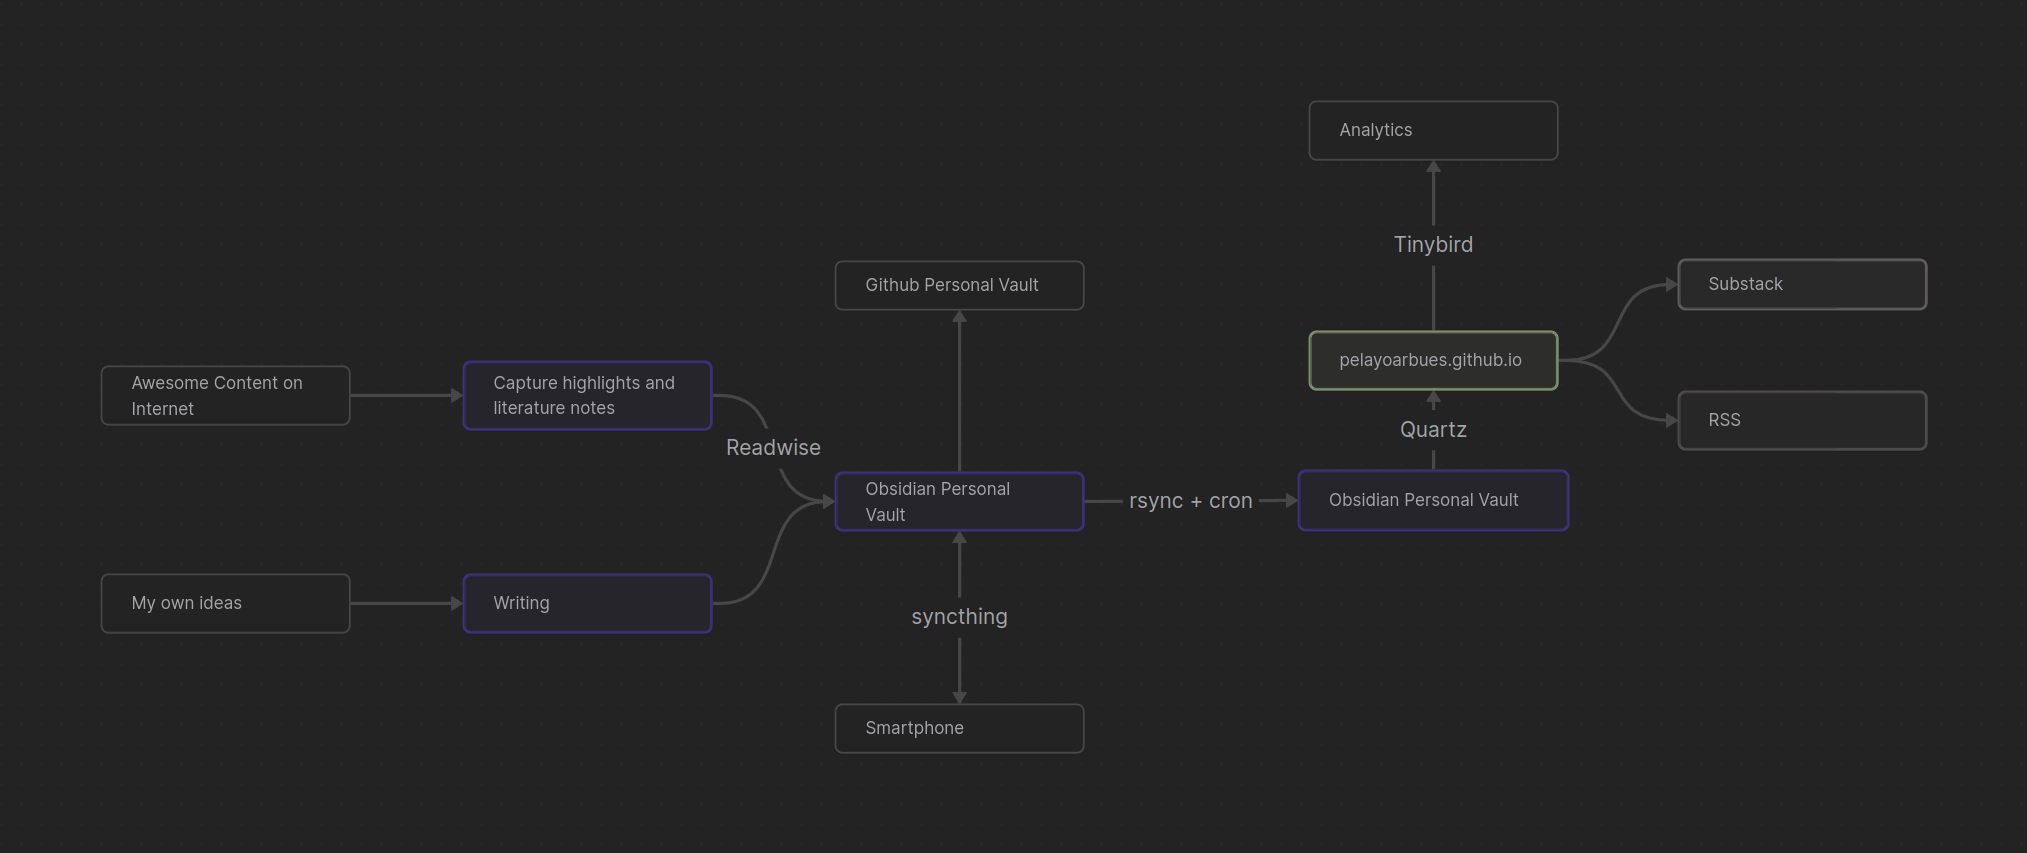
Task: Select the pelayoarbues.github.io node
Action: [1433, 360]
